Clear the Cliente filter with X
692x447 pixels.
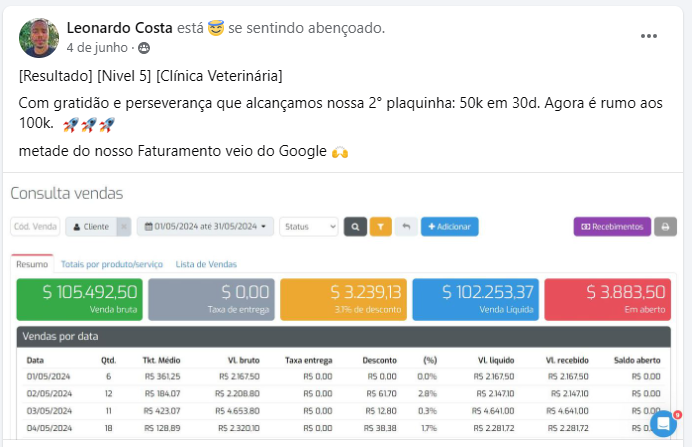[x=124, y=227]
